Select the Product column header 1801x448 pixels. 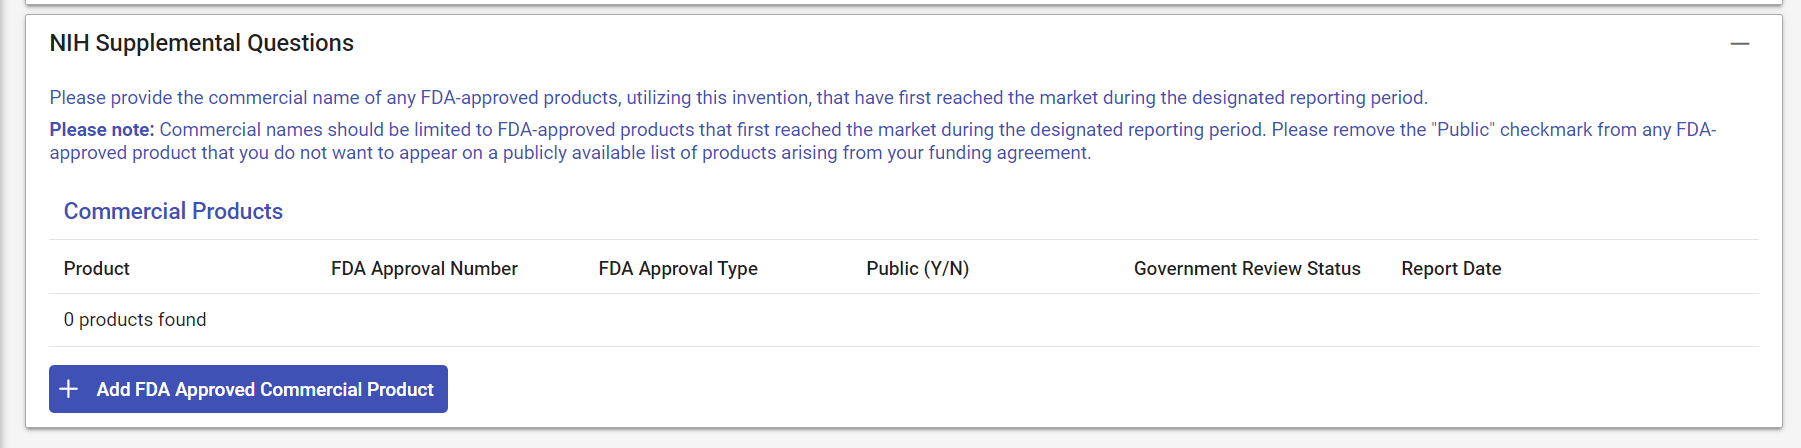click(x=97, y=269)
